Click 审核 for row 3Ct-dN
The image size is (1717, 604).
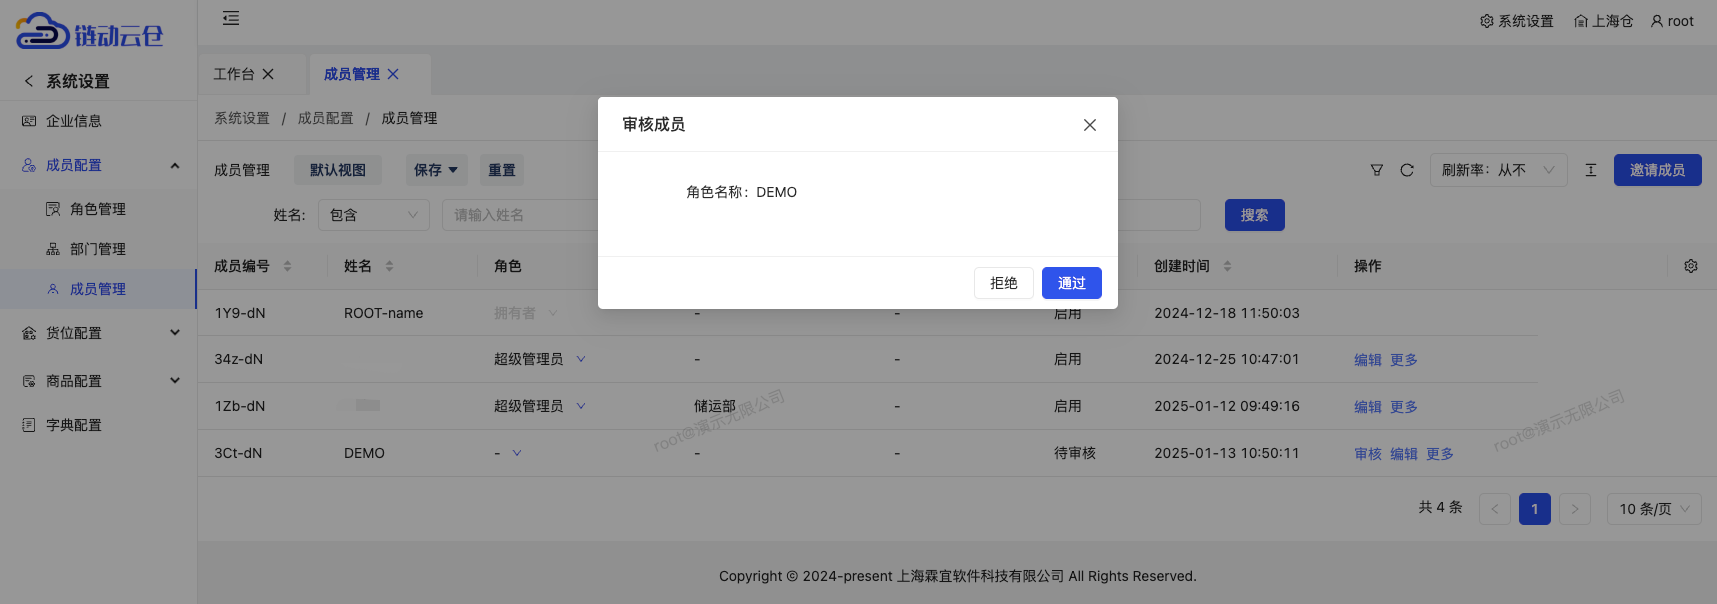[1368, 454]
